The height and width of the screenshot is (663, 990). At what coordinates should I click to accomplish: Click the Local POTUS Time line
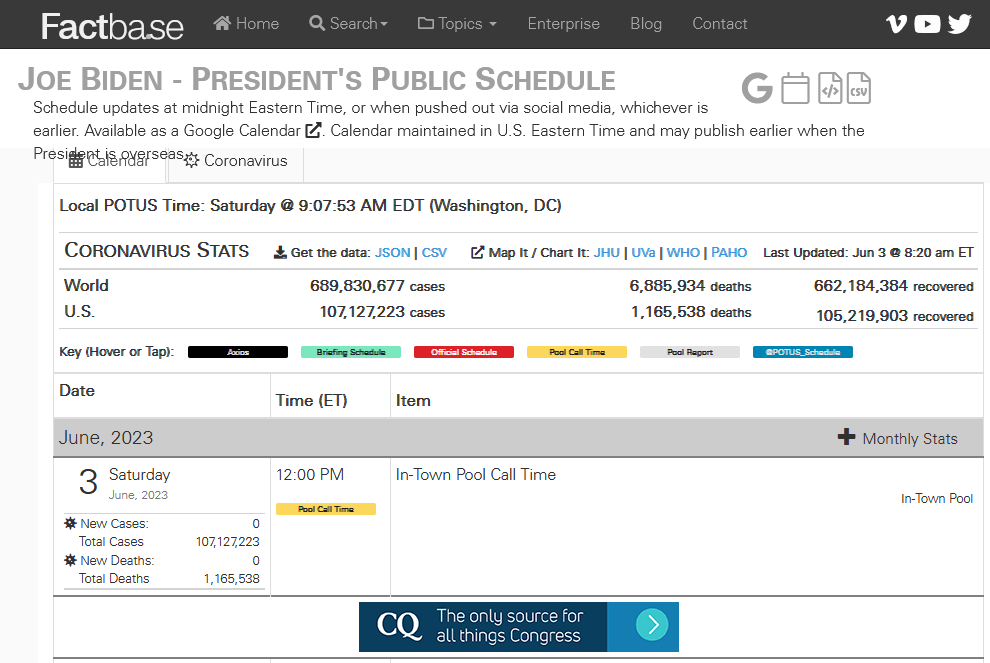pos(310,206)
